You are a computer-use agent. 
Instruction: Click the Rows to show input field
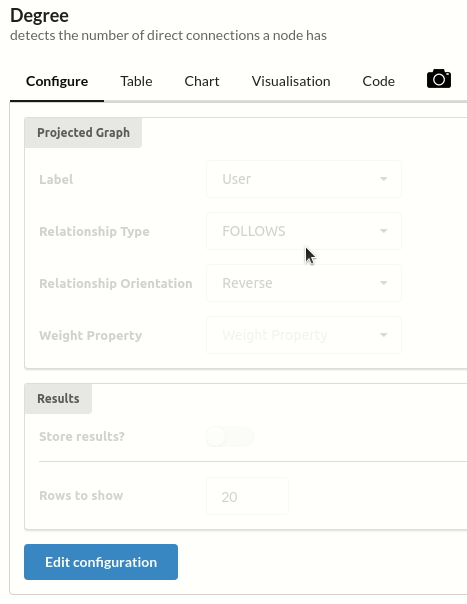point(247,496)
